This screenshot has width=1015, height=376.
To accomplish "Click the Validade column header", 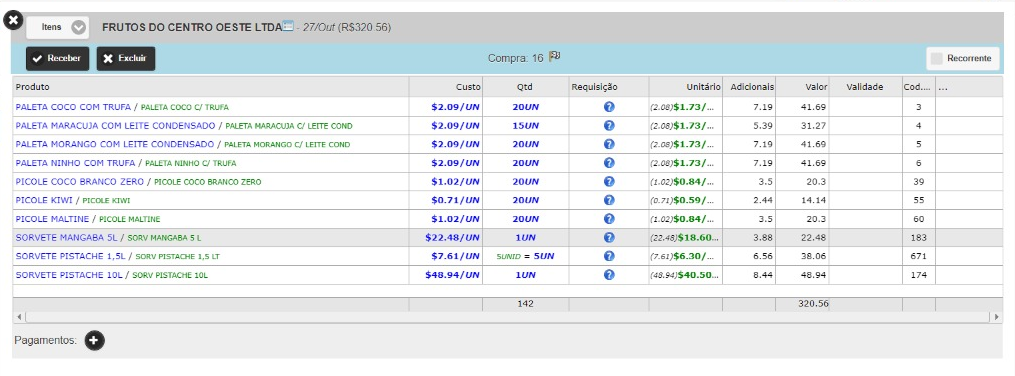I will pyautogui.click(x=865, y=87).
